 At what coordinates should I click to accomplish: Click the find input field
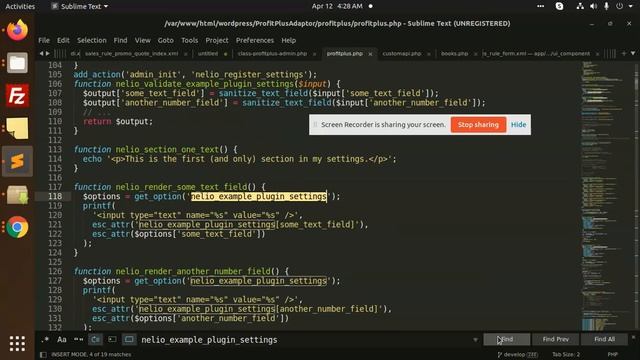coord(304,340)
